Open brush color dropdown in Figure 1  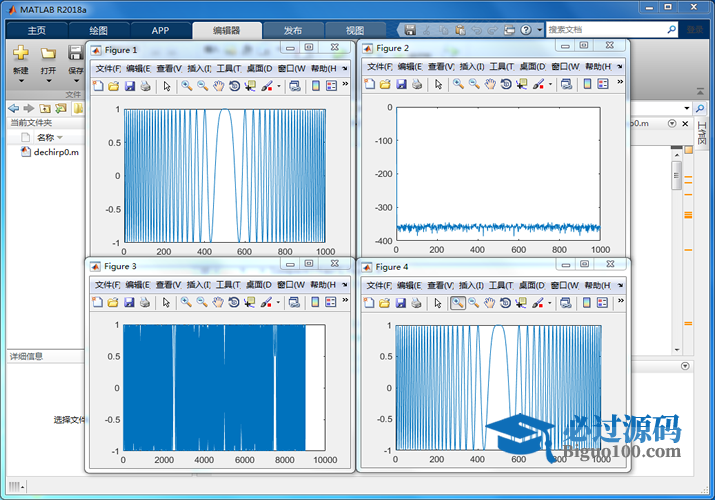pos(279,86)
